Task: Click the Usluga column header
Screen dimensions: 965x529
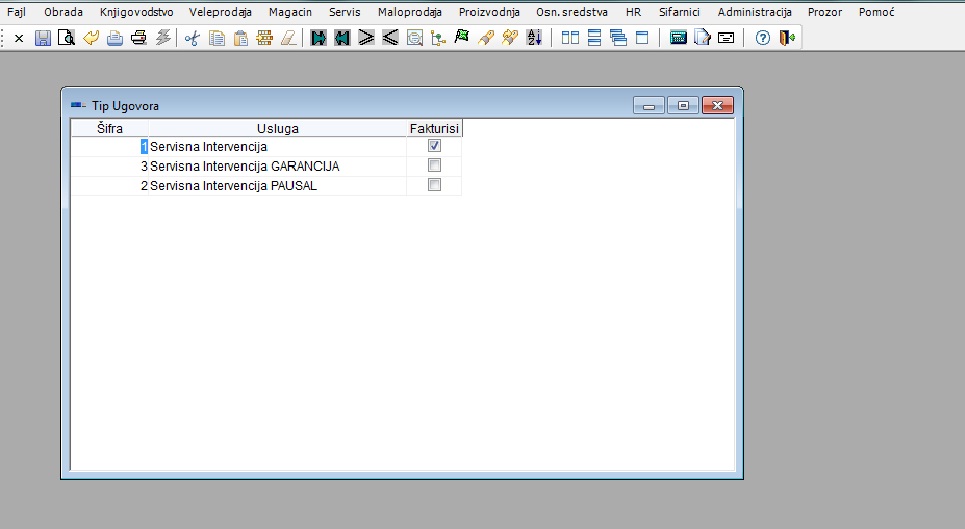Action: coord(277,128)
